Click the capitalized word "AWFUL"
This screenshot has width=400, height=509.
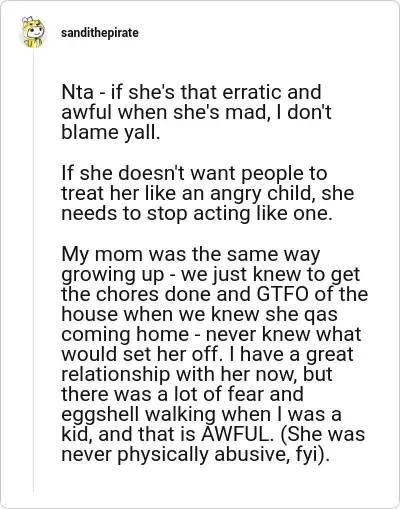coord(235,434)
